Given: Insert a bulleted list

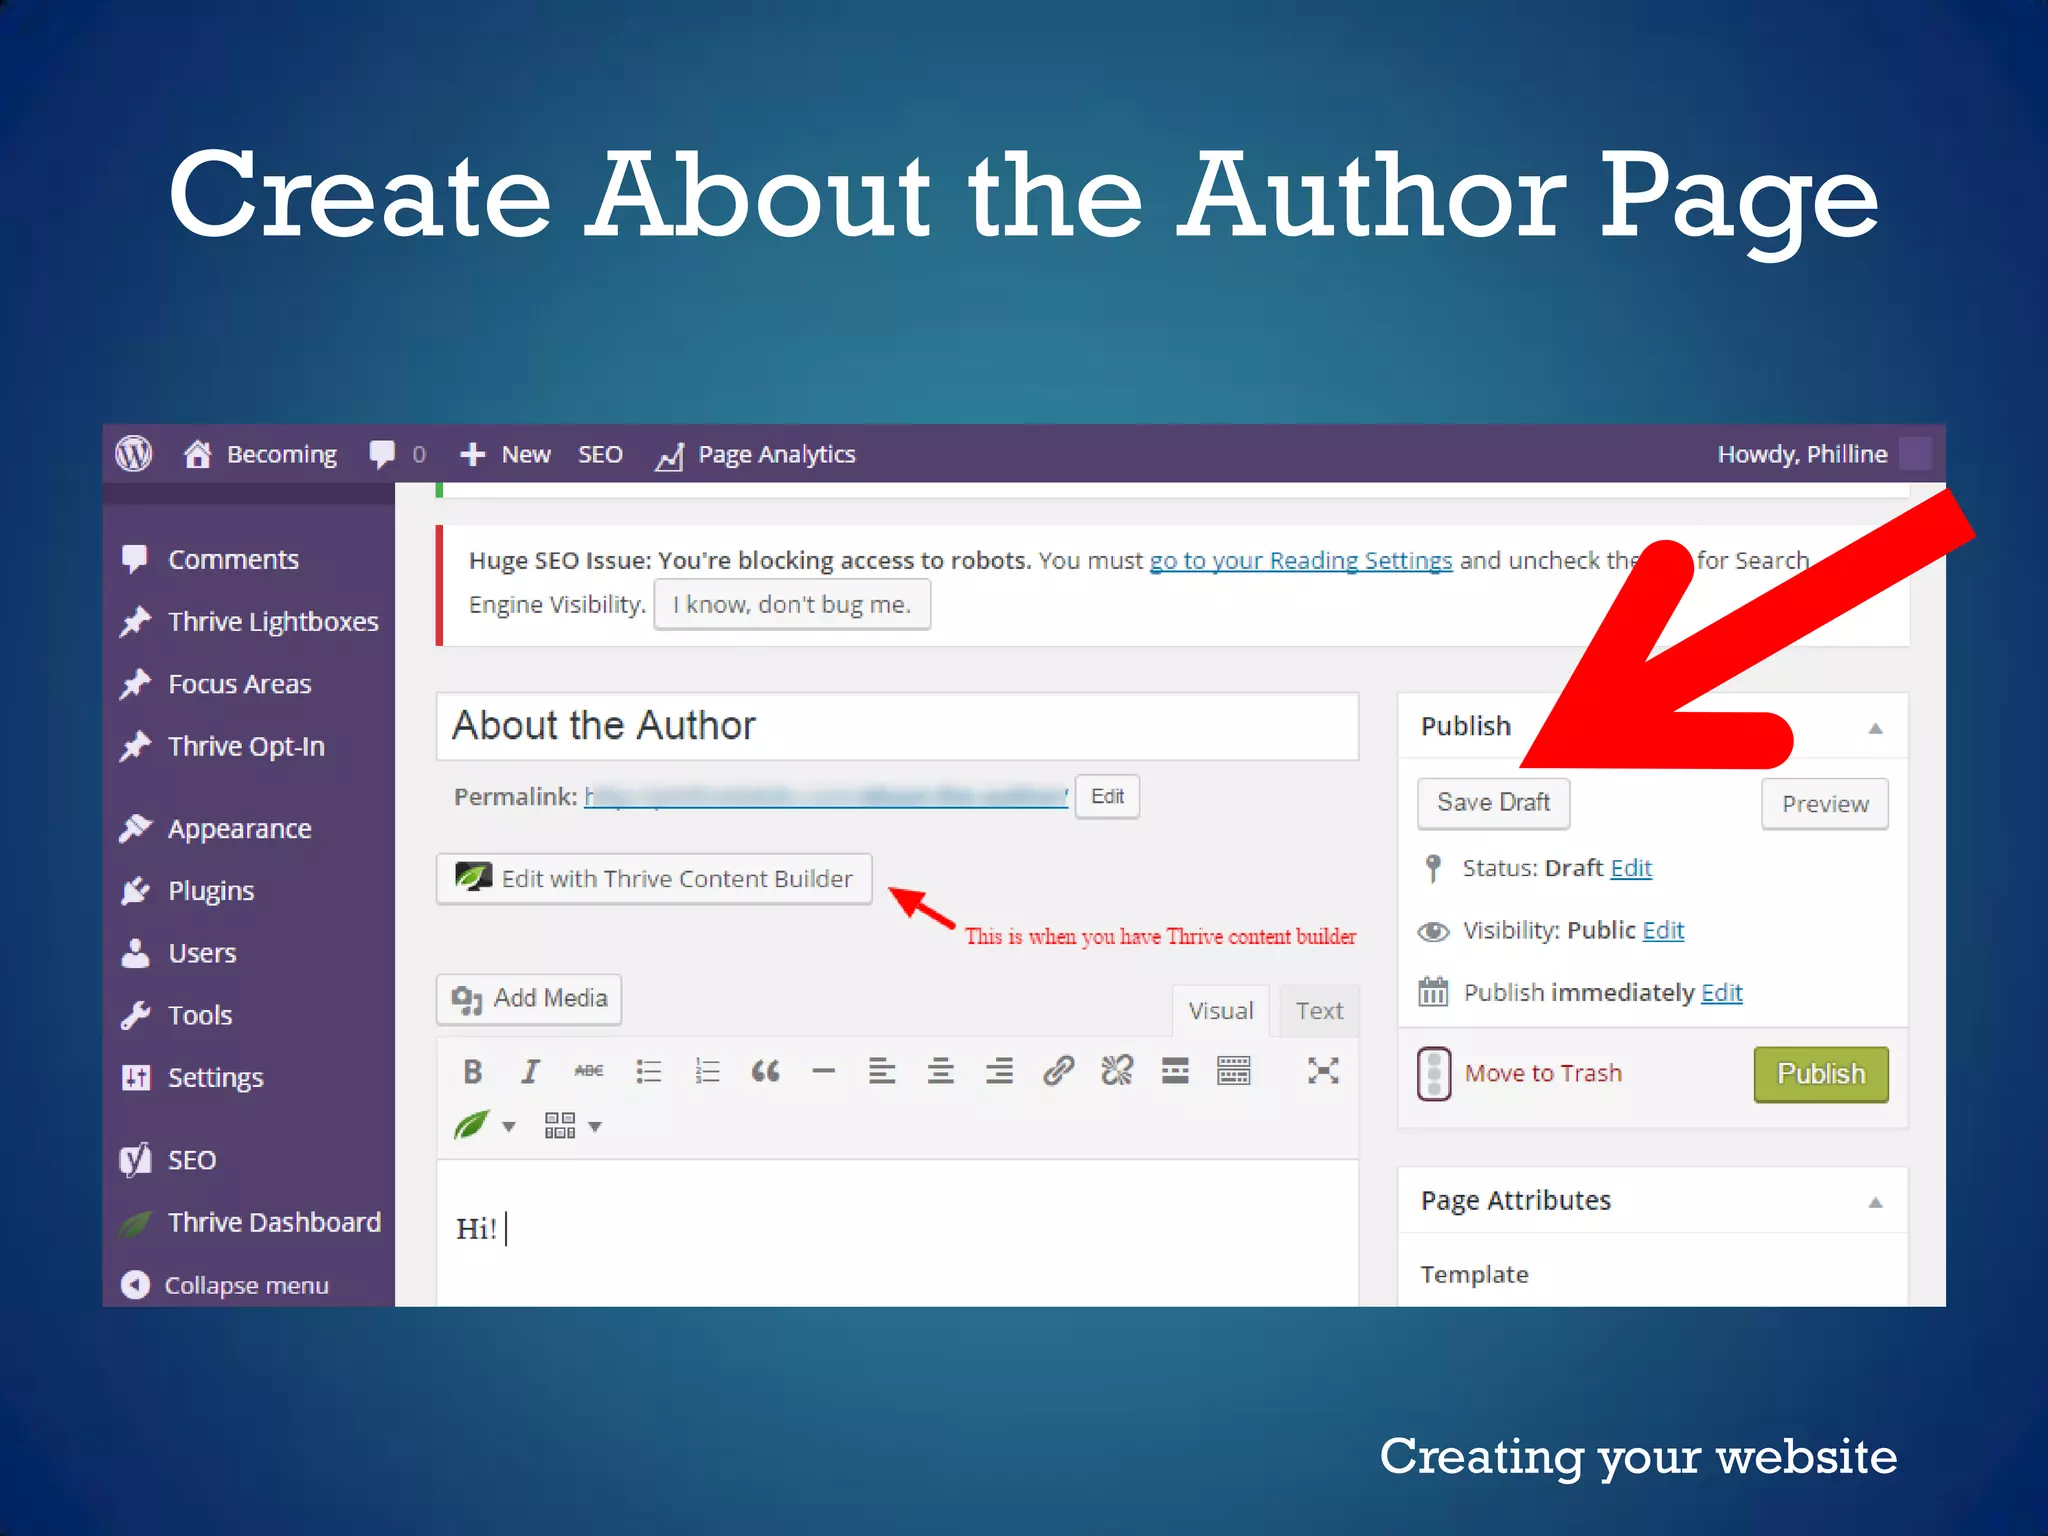Looking at the screenshot, I should pyautogui.click(x=648, y=1072).
